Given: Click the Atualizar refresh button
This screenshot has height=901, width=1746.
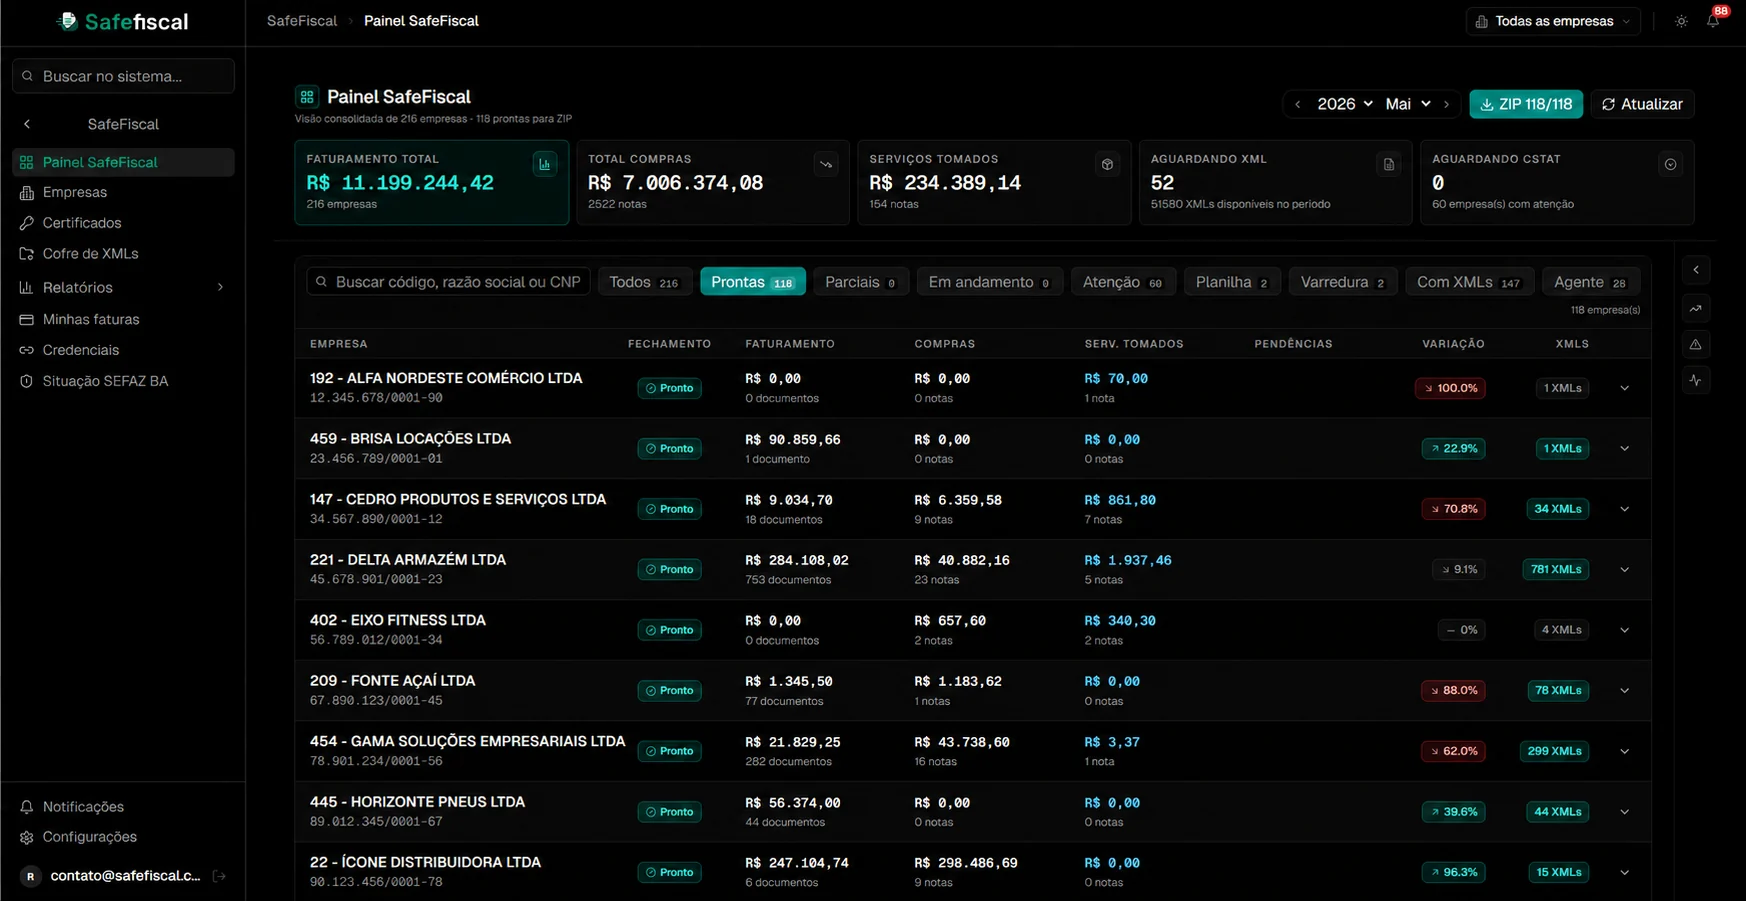Looking at the screenshot, I should coord(1642,104).
